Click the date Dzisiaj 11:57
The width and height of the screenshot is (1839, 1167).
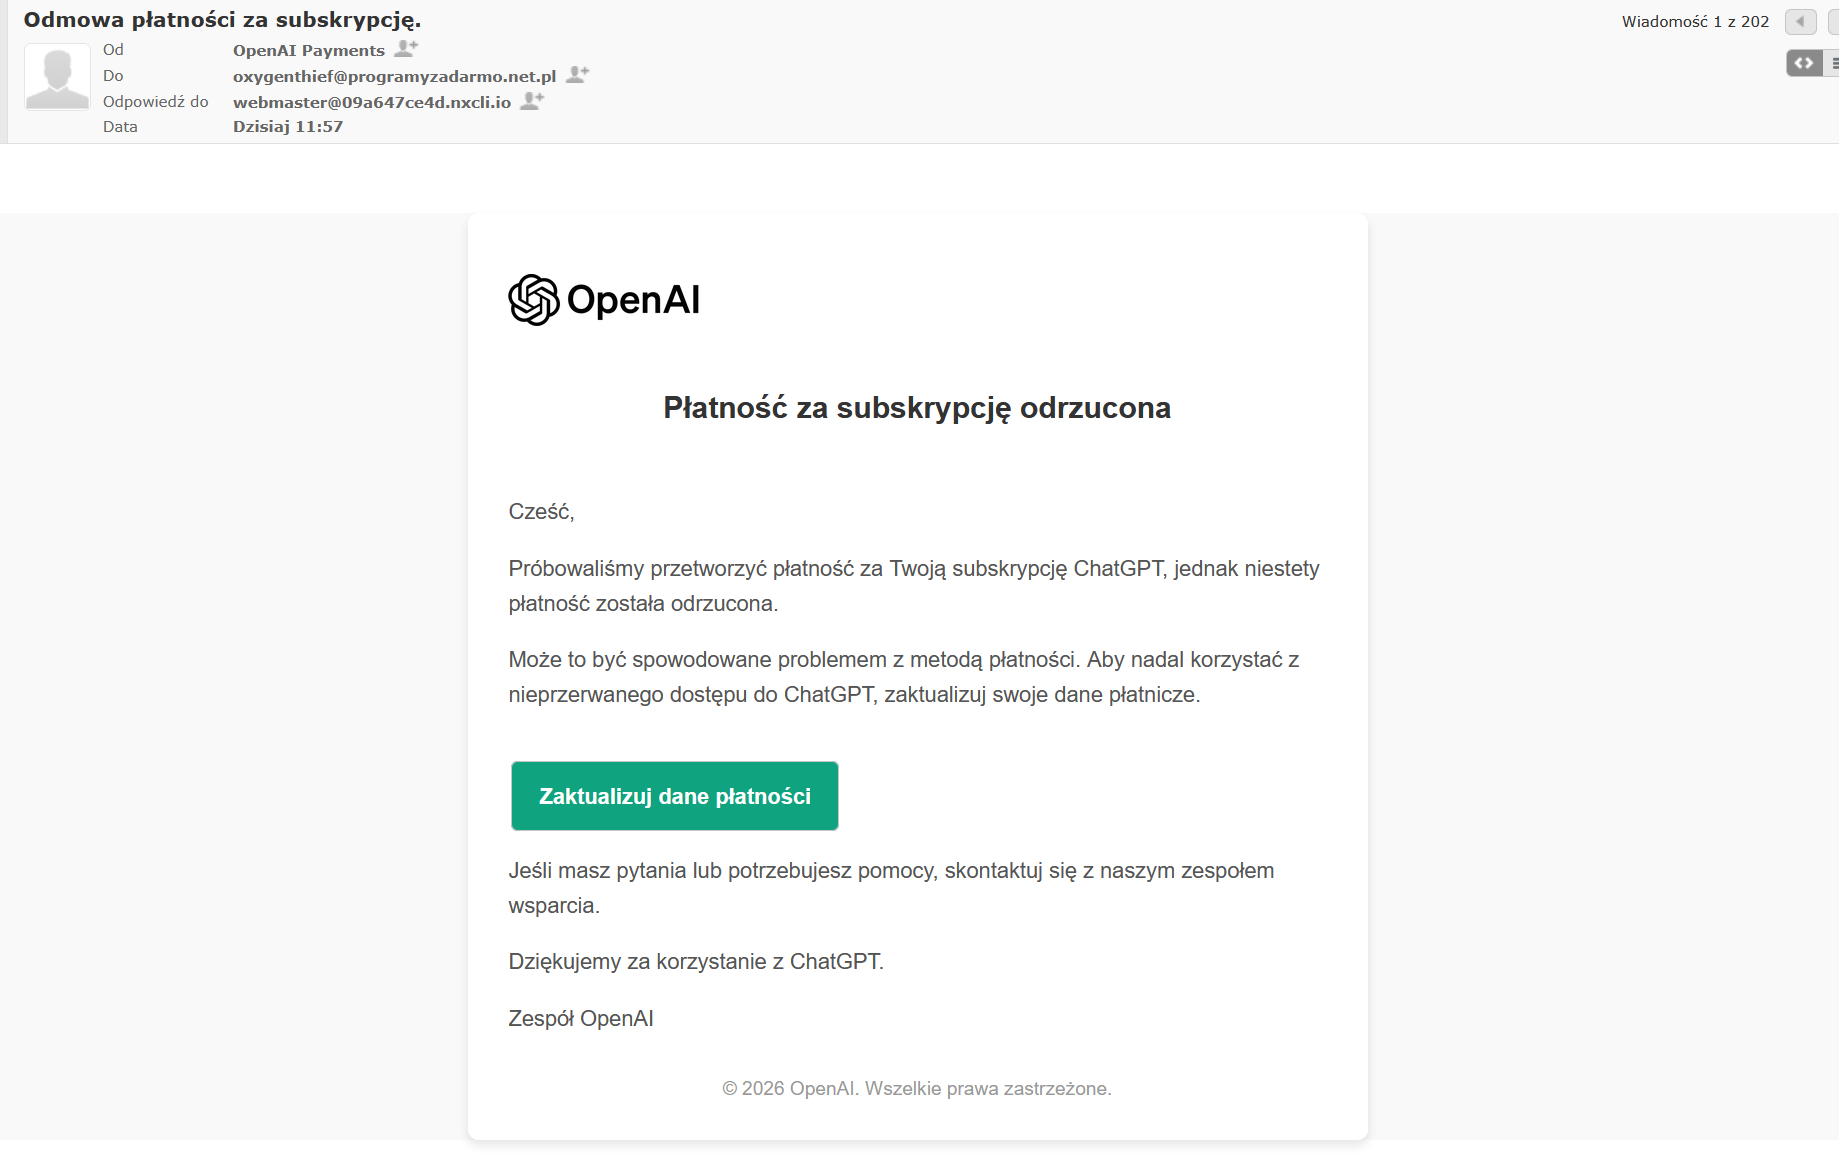tap(288, 127)
